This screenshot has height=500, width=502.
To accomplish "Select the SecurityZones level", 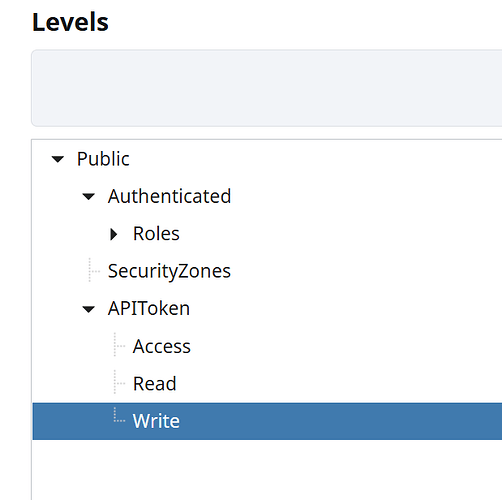I will coord(169,271).
